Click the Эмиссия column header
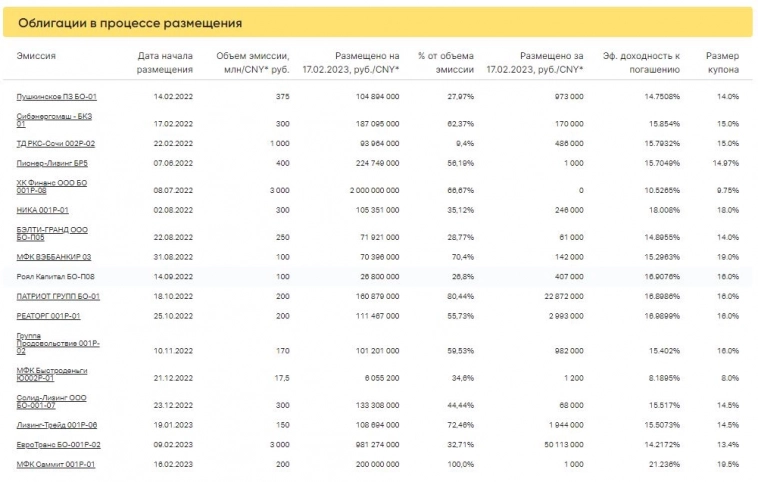This screenshot has height=482, width=758. [x=37, y=56]
